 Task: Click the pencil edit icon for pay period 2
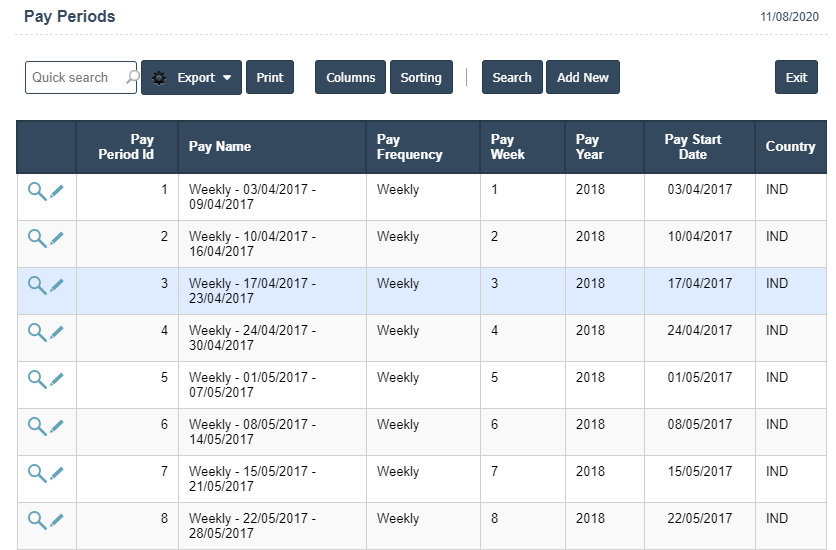[x=57, y=238]
